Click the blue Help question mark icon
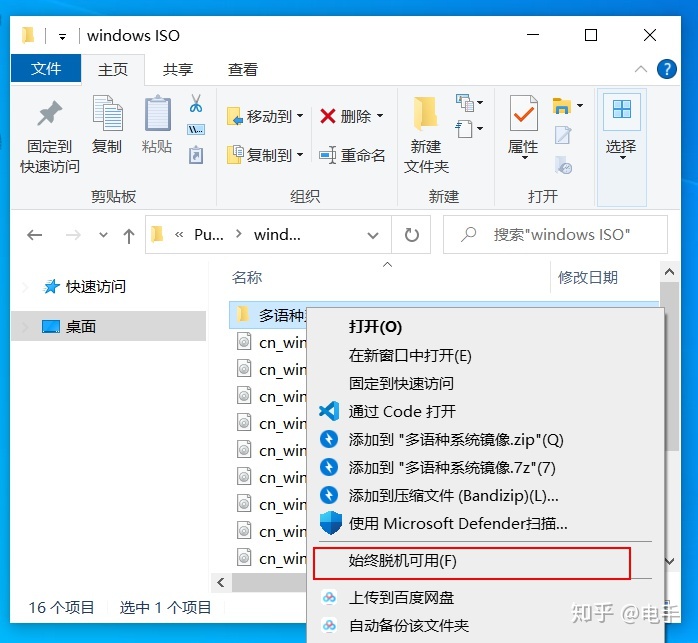698x643 pixels. [x=667, y=69]
